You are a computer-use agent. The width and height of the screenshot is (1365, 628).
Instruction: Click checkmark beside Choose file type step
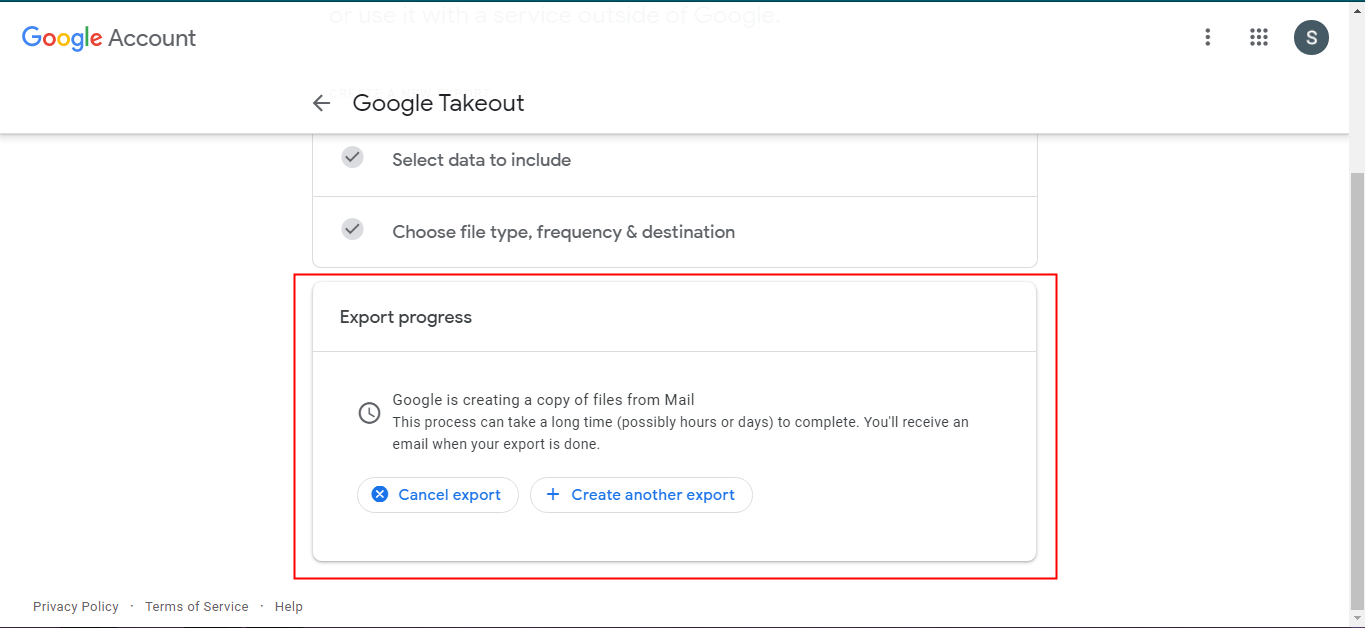tap(352, 230)
